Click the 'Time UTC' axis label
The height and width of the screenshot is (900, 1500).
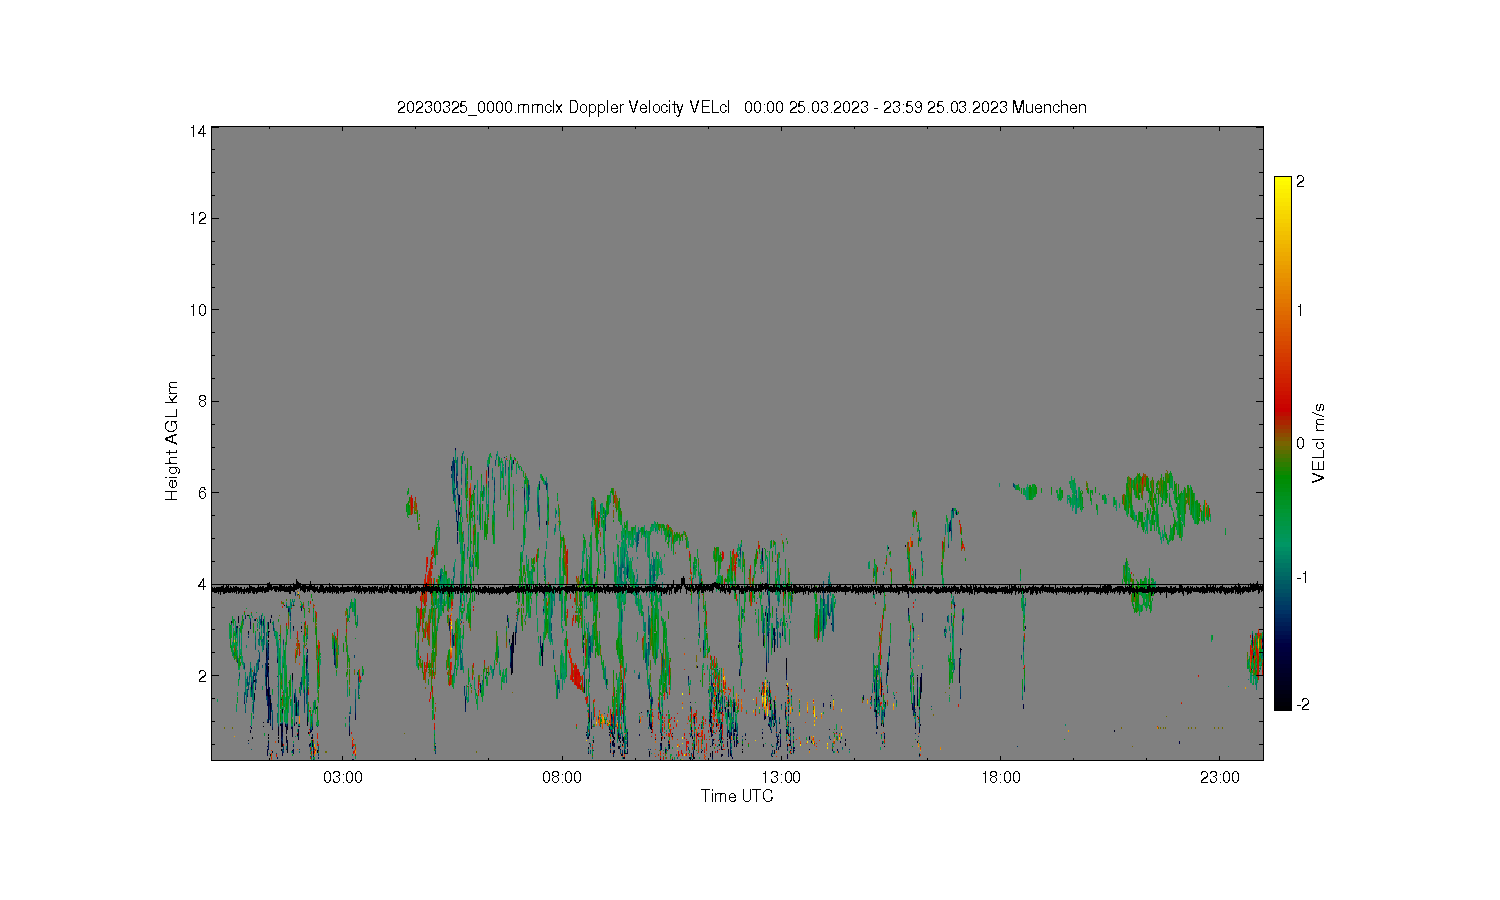tap(737, 796)
